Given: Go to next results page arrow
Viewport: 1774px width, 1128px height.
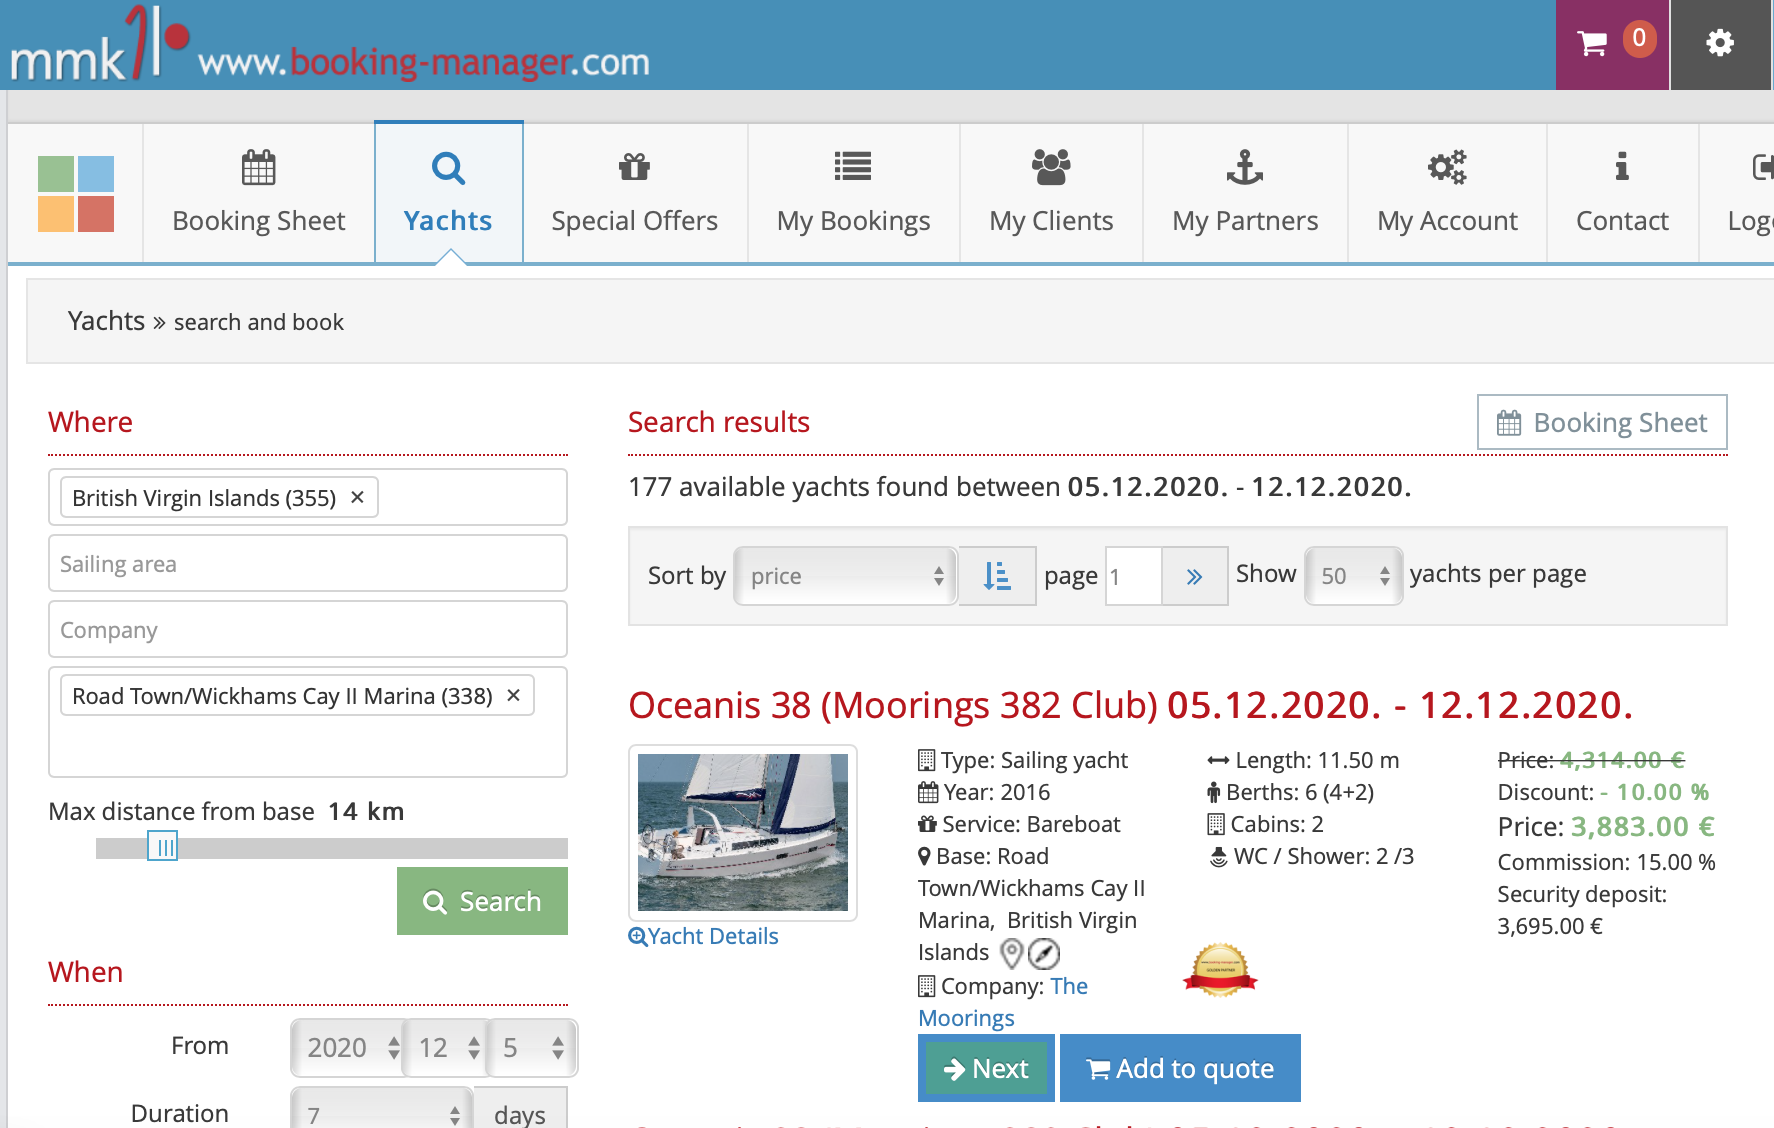Looking at the screenshot, I should tap(1194, 576).
